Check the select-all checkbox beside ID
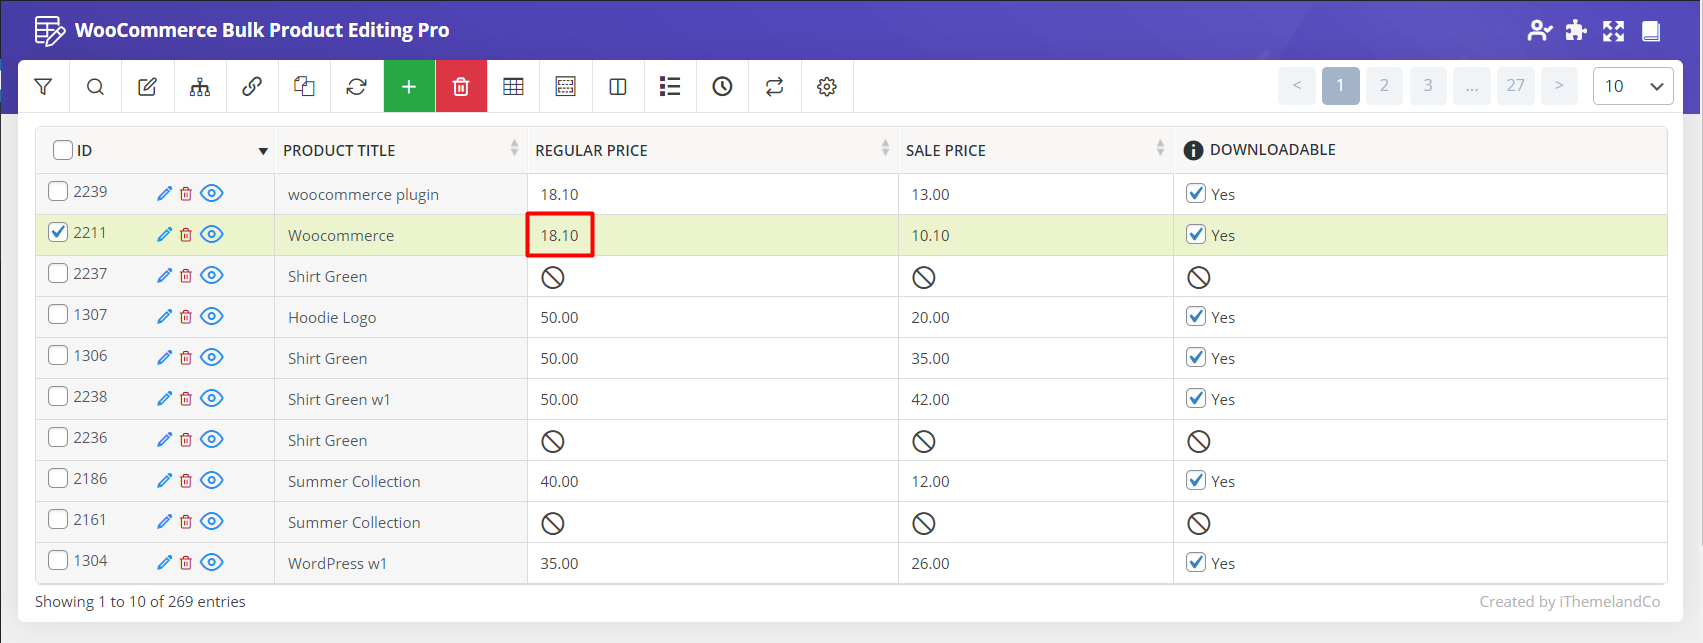This screenshot has height=643, width=1703. click(x=63, y=150)
